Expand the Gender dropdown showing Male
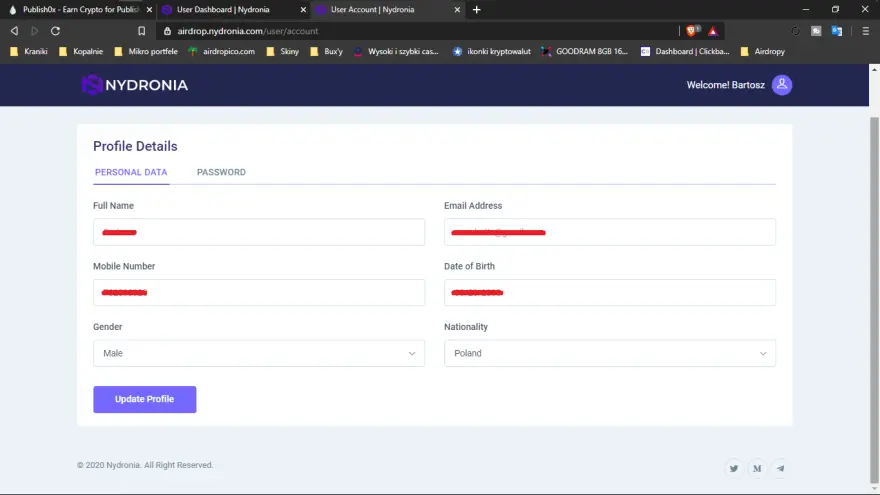880x495 pixels. click(x=259, y=353)
